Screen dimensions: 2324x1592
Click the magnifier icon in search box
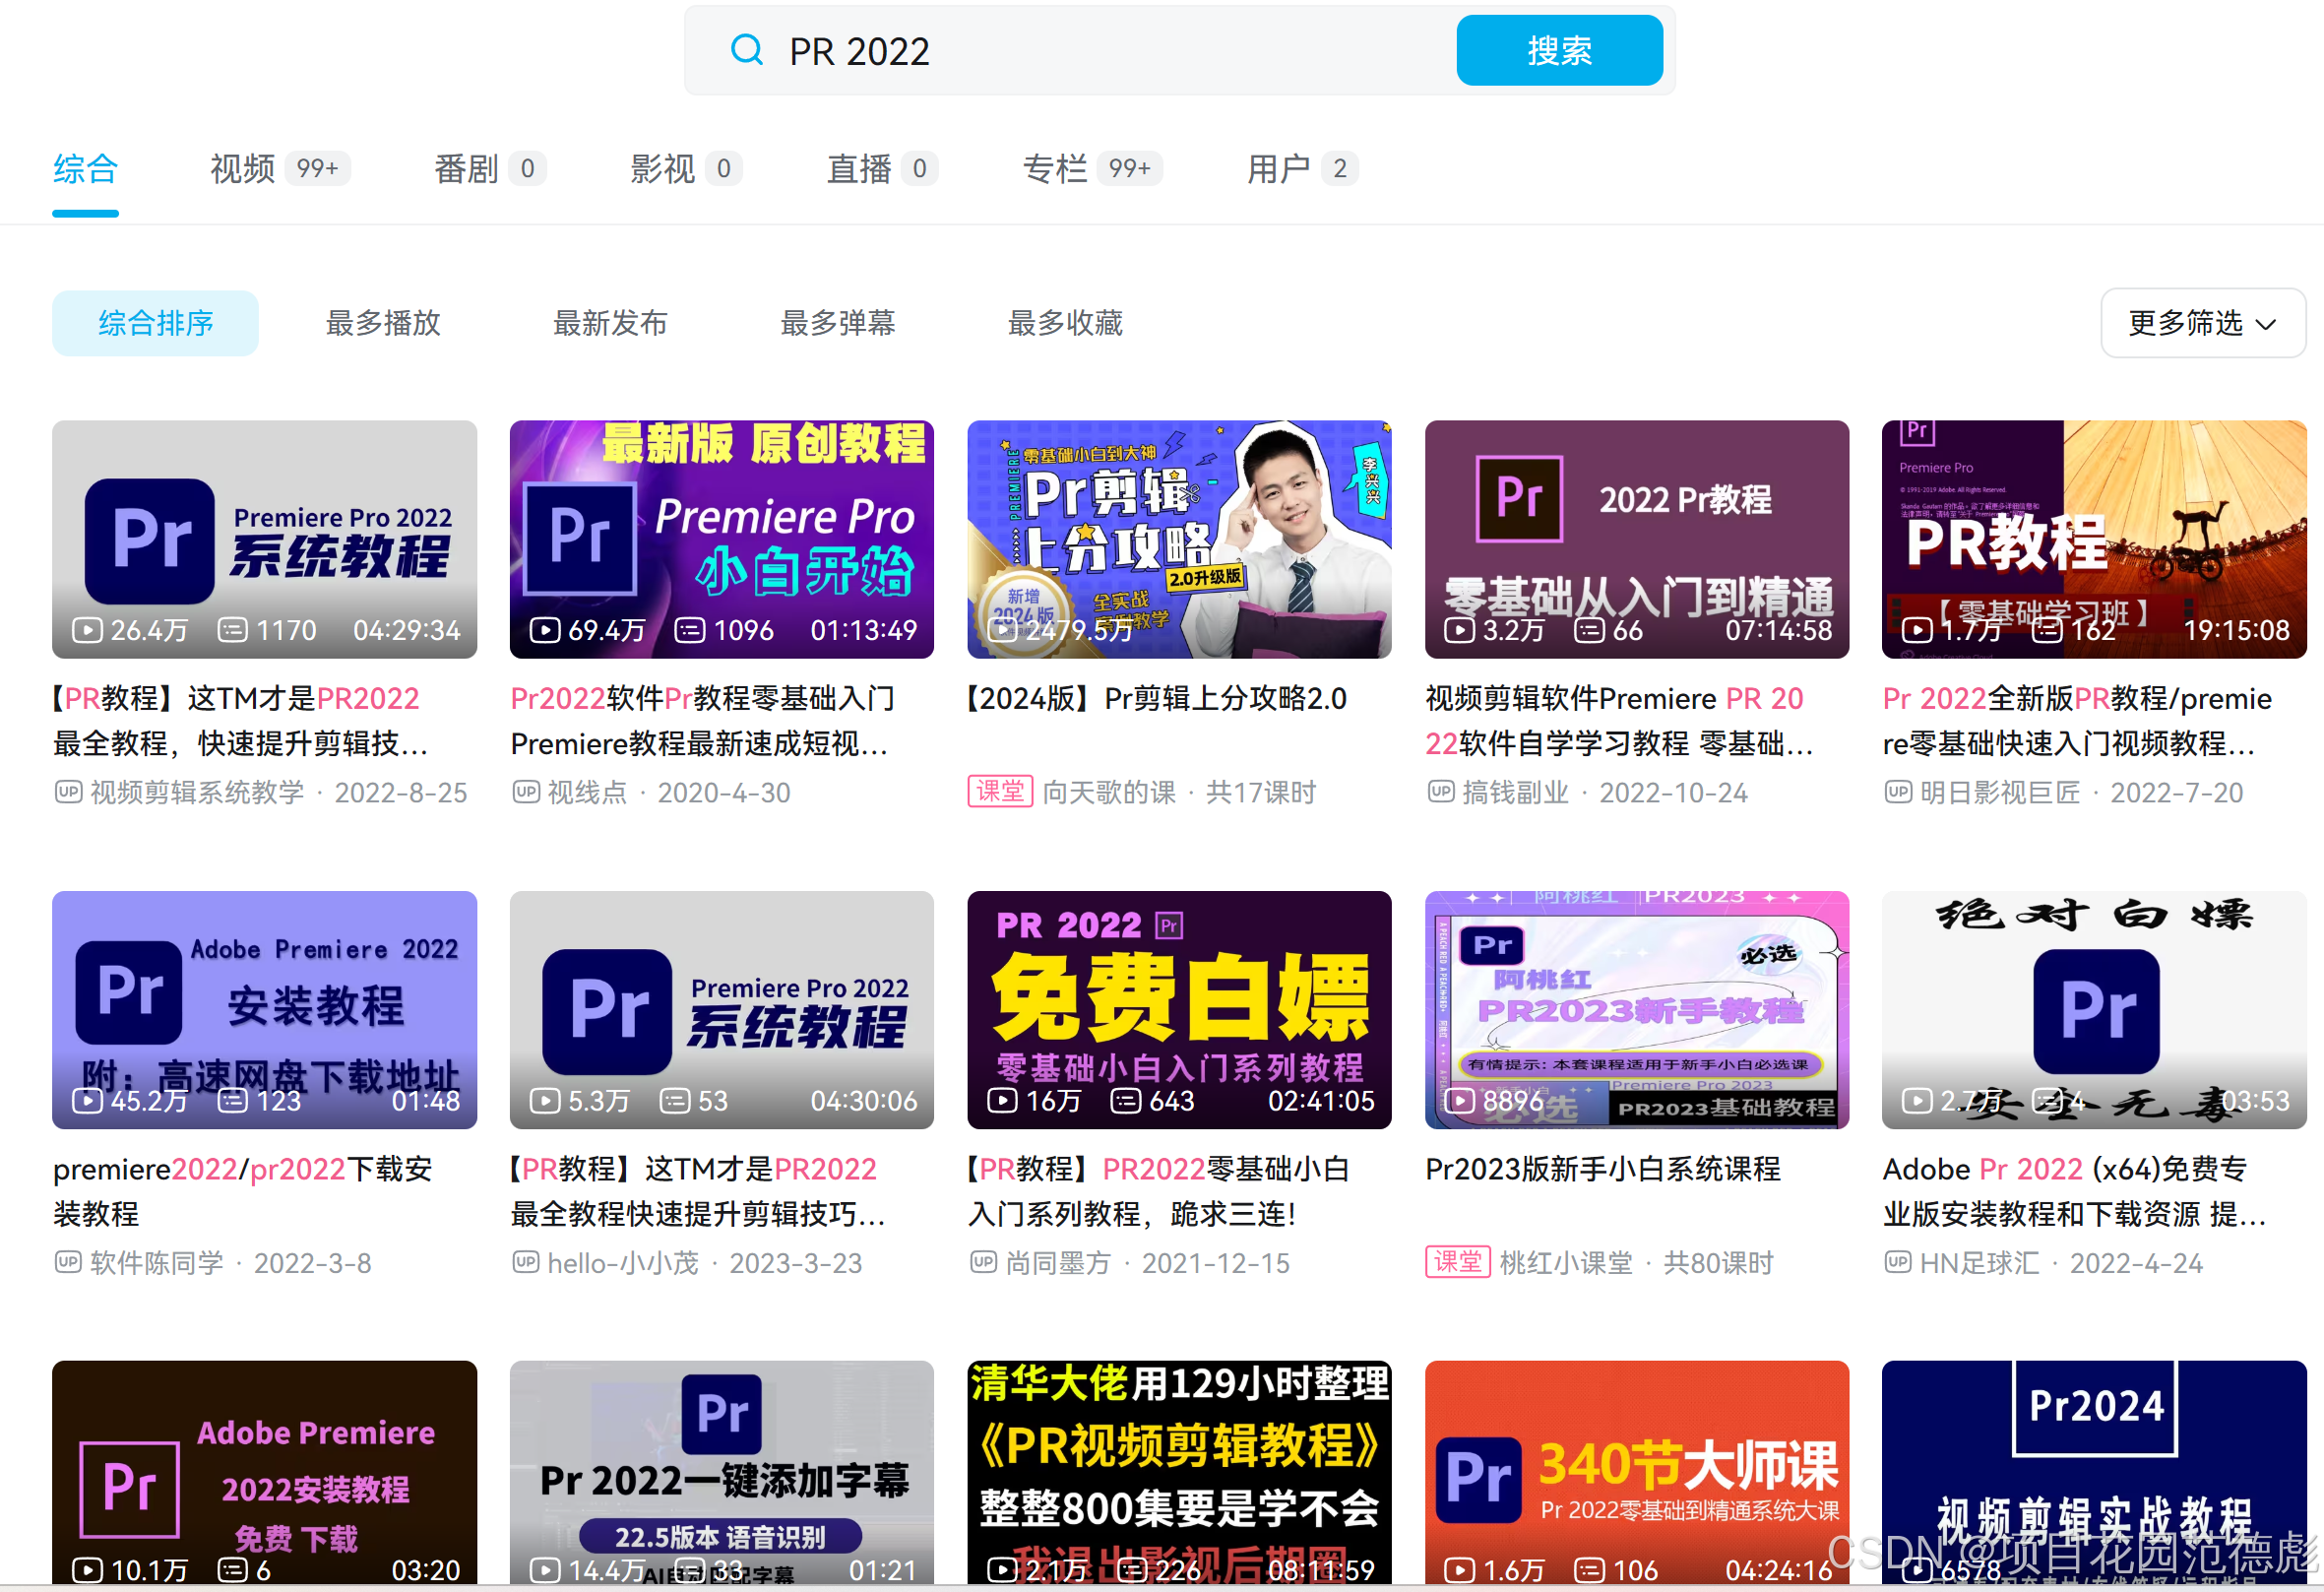[x=746, y=50]
